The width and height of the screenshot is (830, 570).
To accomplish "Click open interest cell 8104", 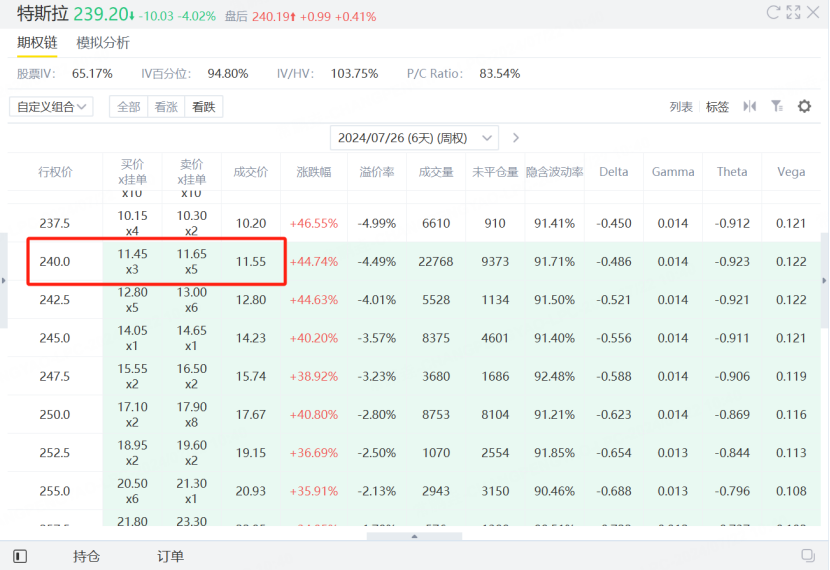I will pos(495,414).
